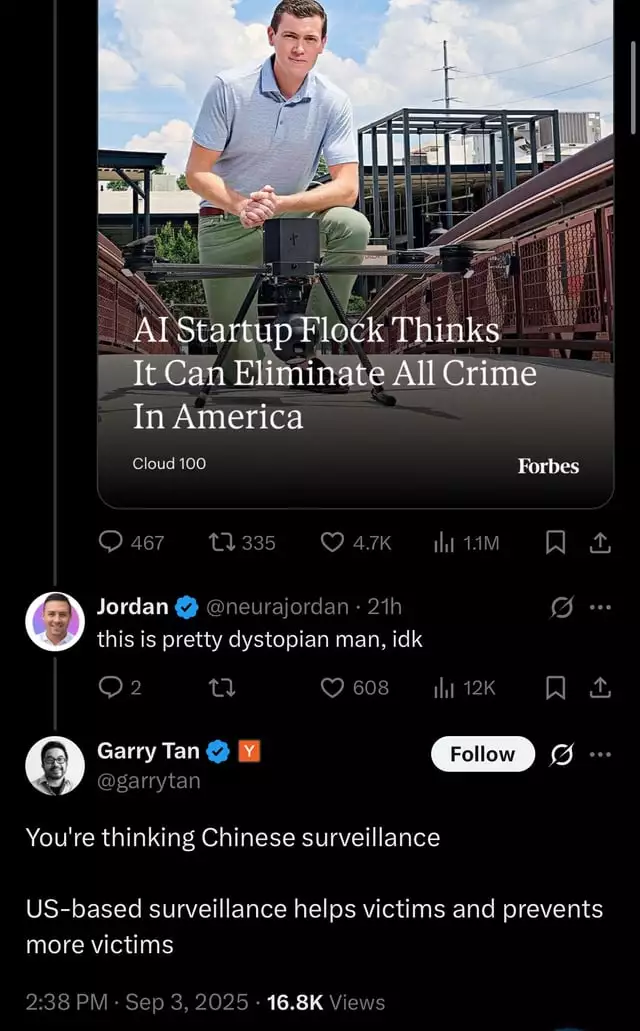Bookmark Jordan's reply

556,688
